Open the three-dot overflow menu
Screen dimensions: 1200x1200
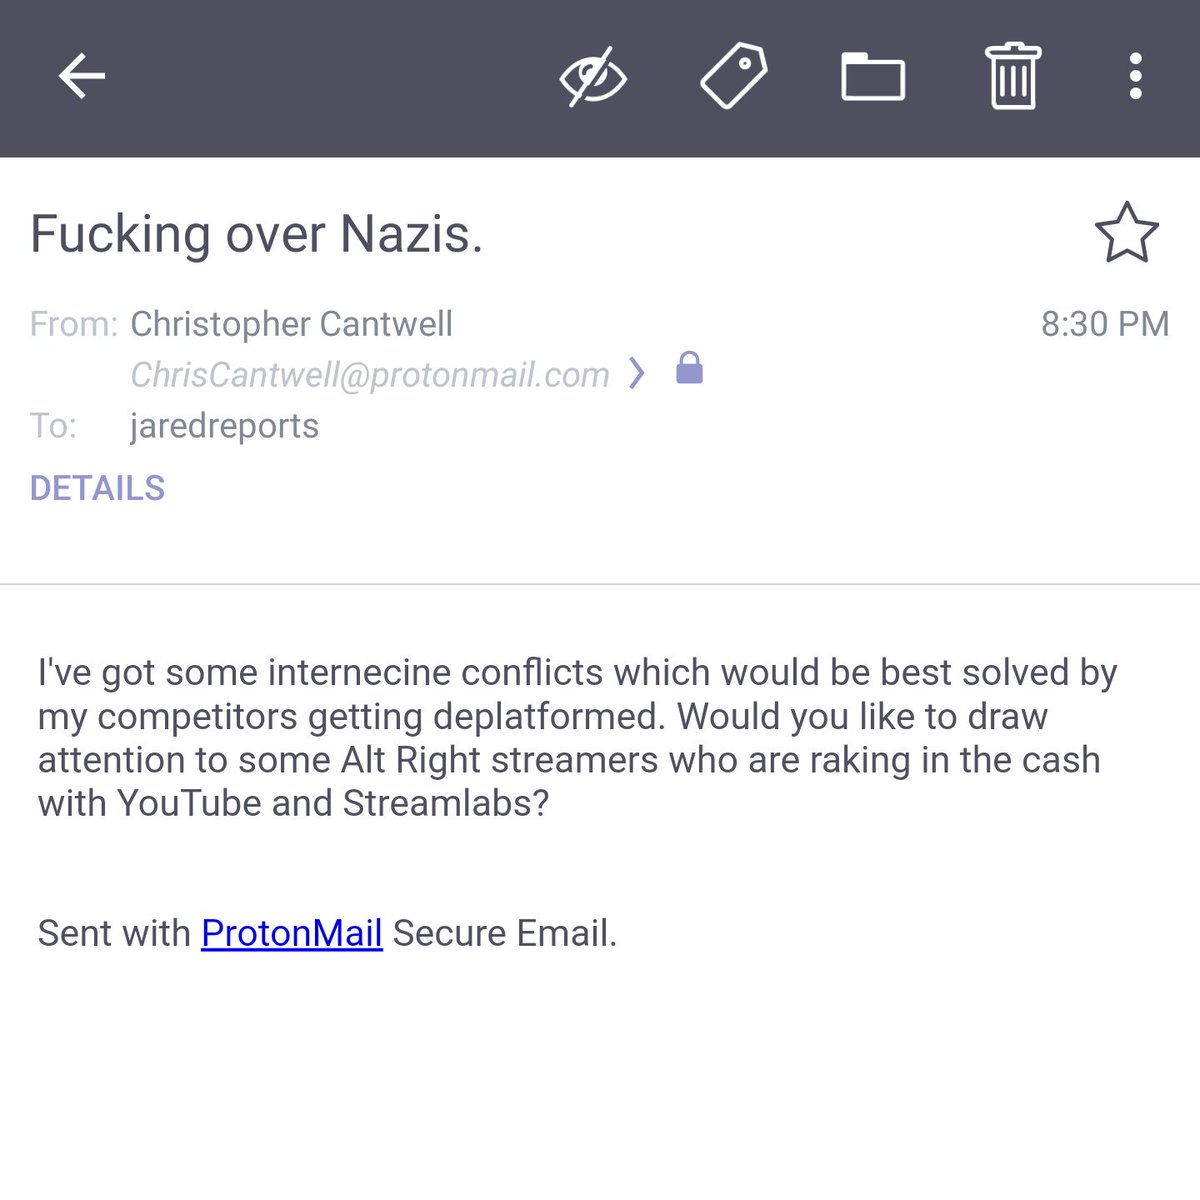pos(1135,77)
